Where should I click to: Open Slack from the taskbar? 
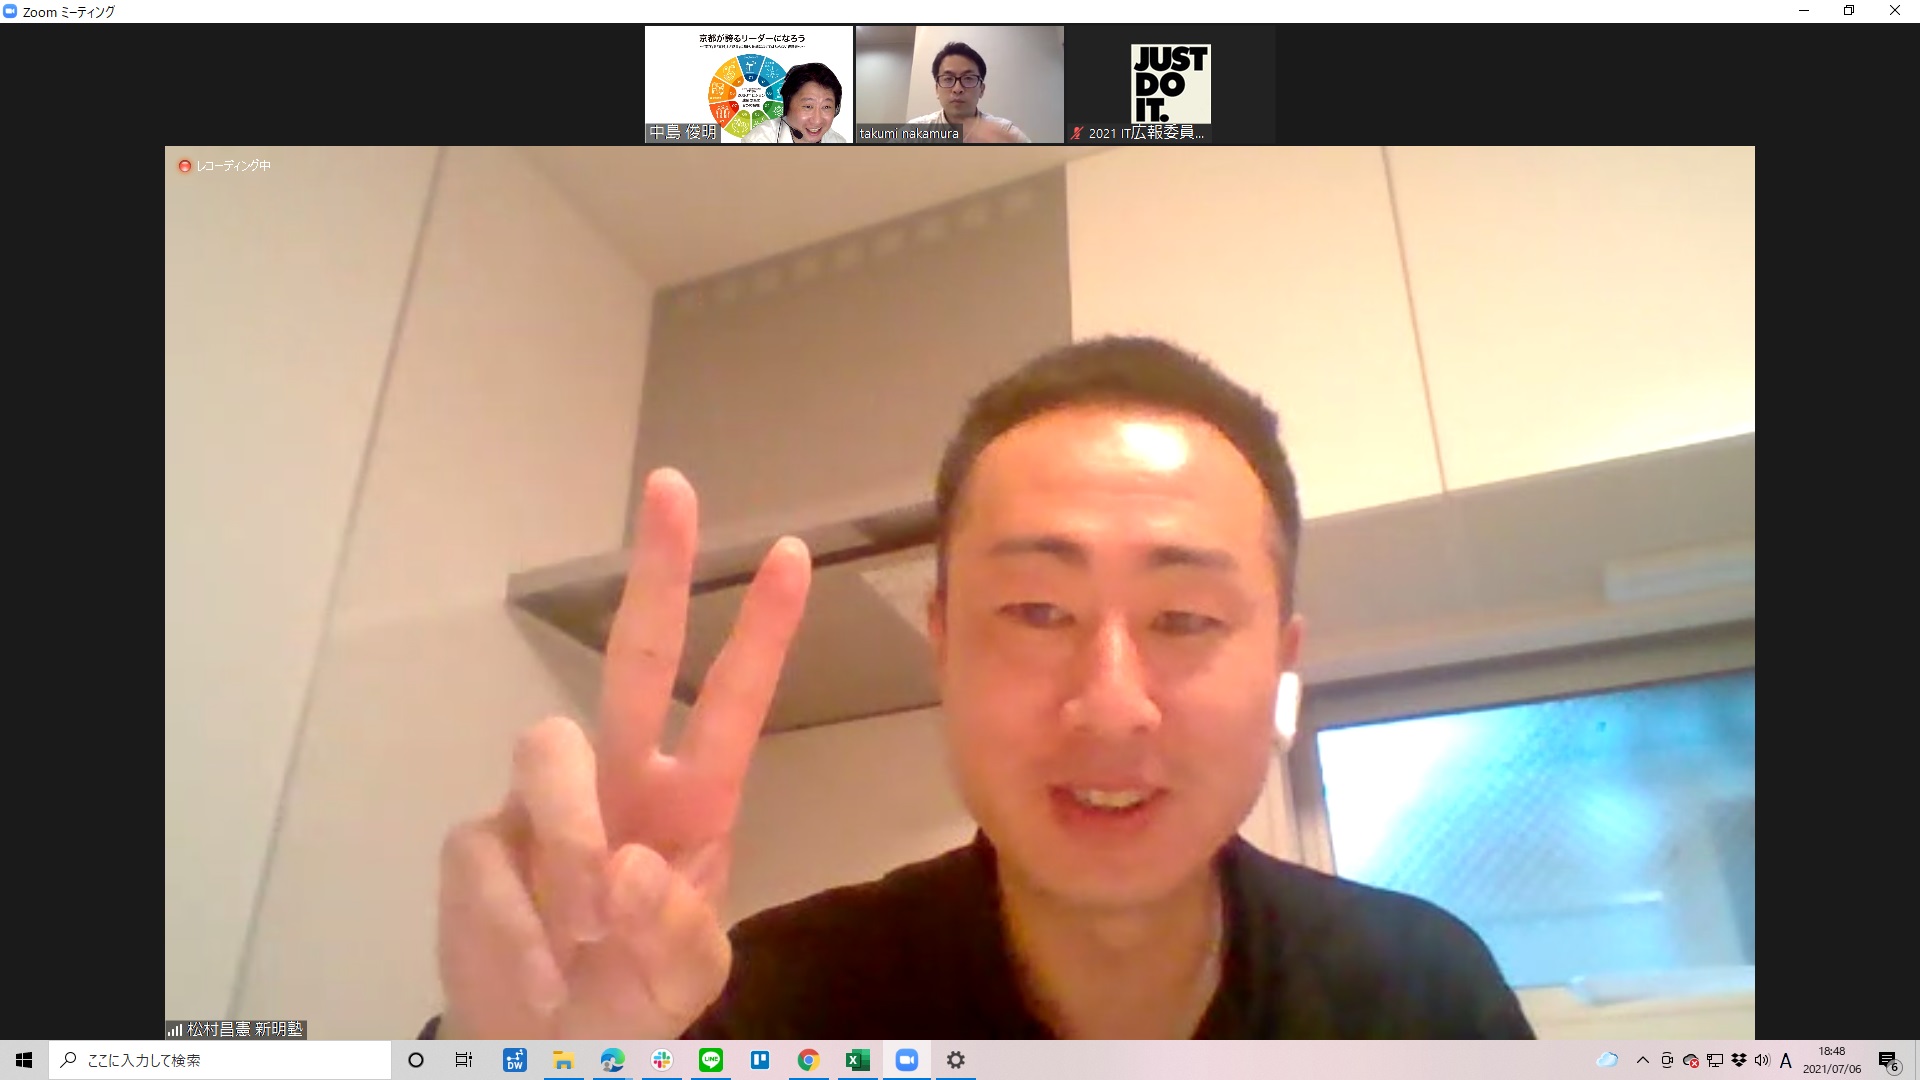click(662, 1060)
